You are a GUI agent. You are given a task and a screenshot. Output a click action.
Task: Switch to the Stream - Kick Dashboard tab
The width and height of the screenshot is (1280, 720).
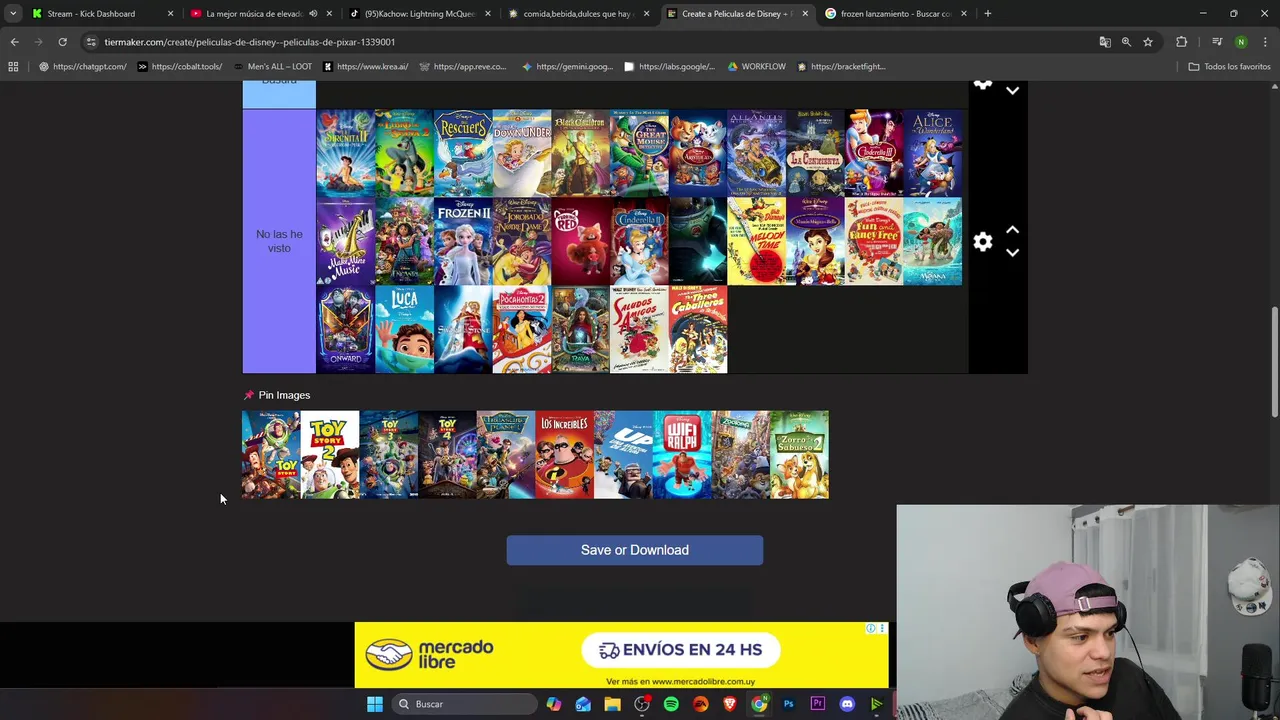(91, 14)
